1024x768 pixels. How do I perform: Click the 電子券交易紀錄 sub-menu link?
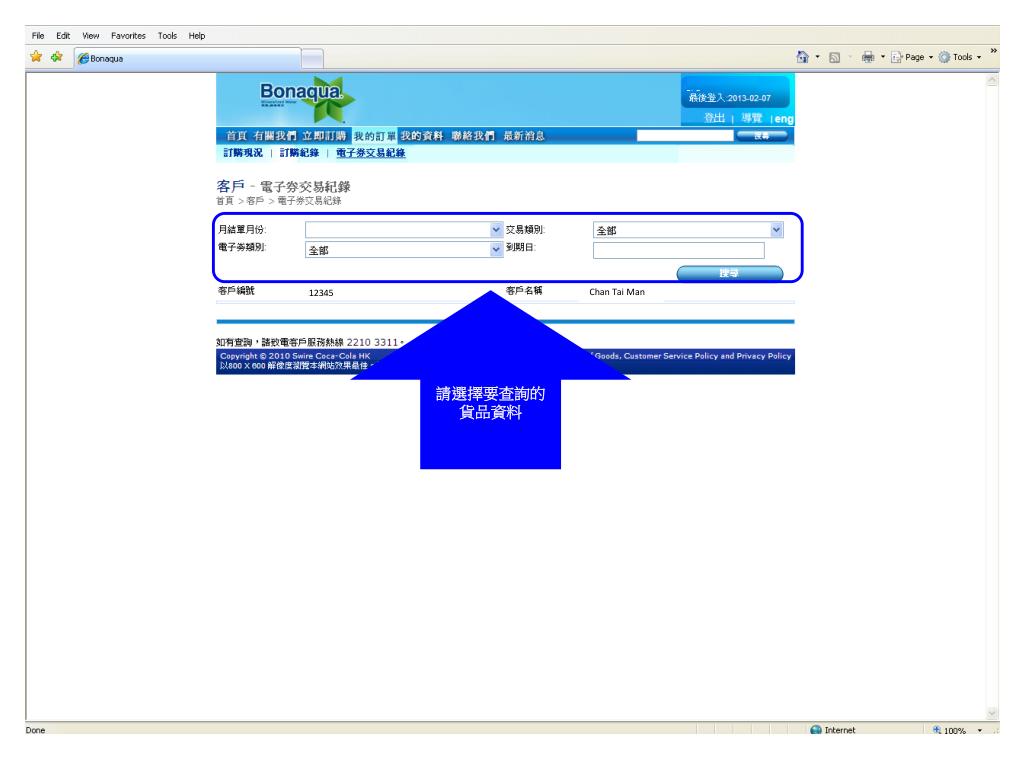pos(370,153)
